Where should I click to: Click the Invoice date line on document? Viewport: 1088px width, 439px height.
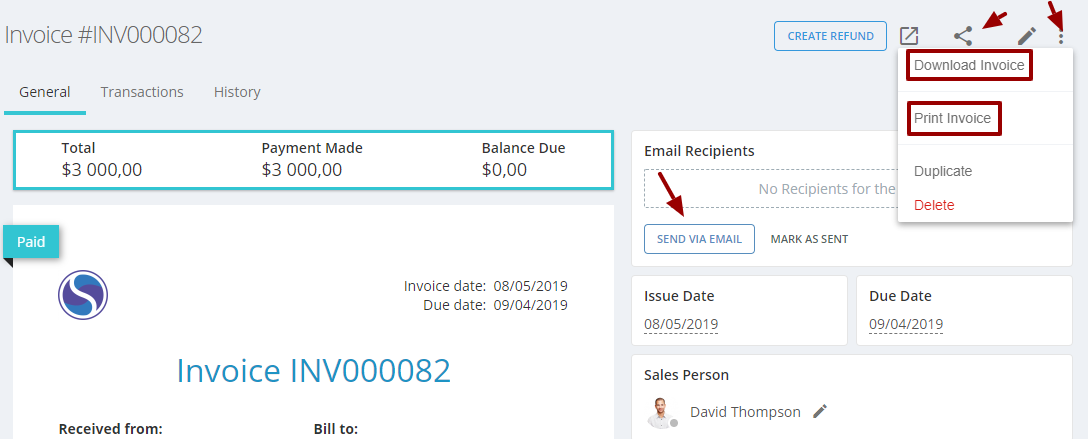point(486,286)
